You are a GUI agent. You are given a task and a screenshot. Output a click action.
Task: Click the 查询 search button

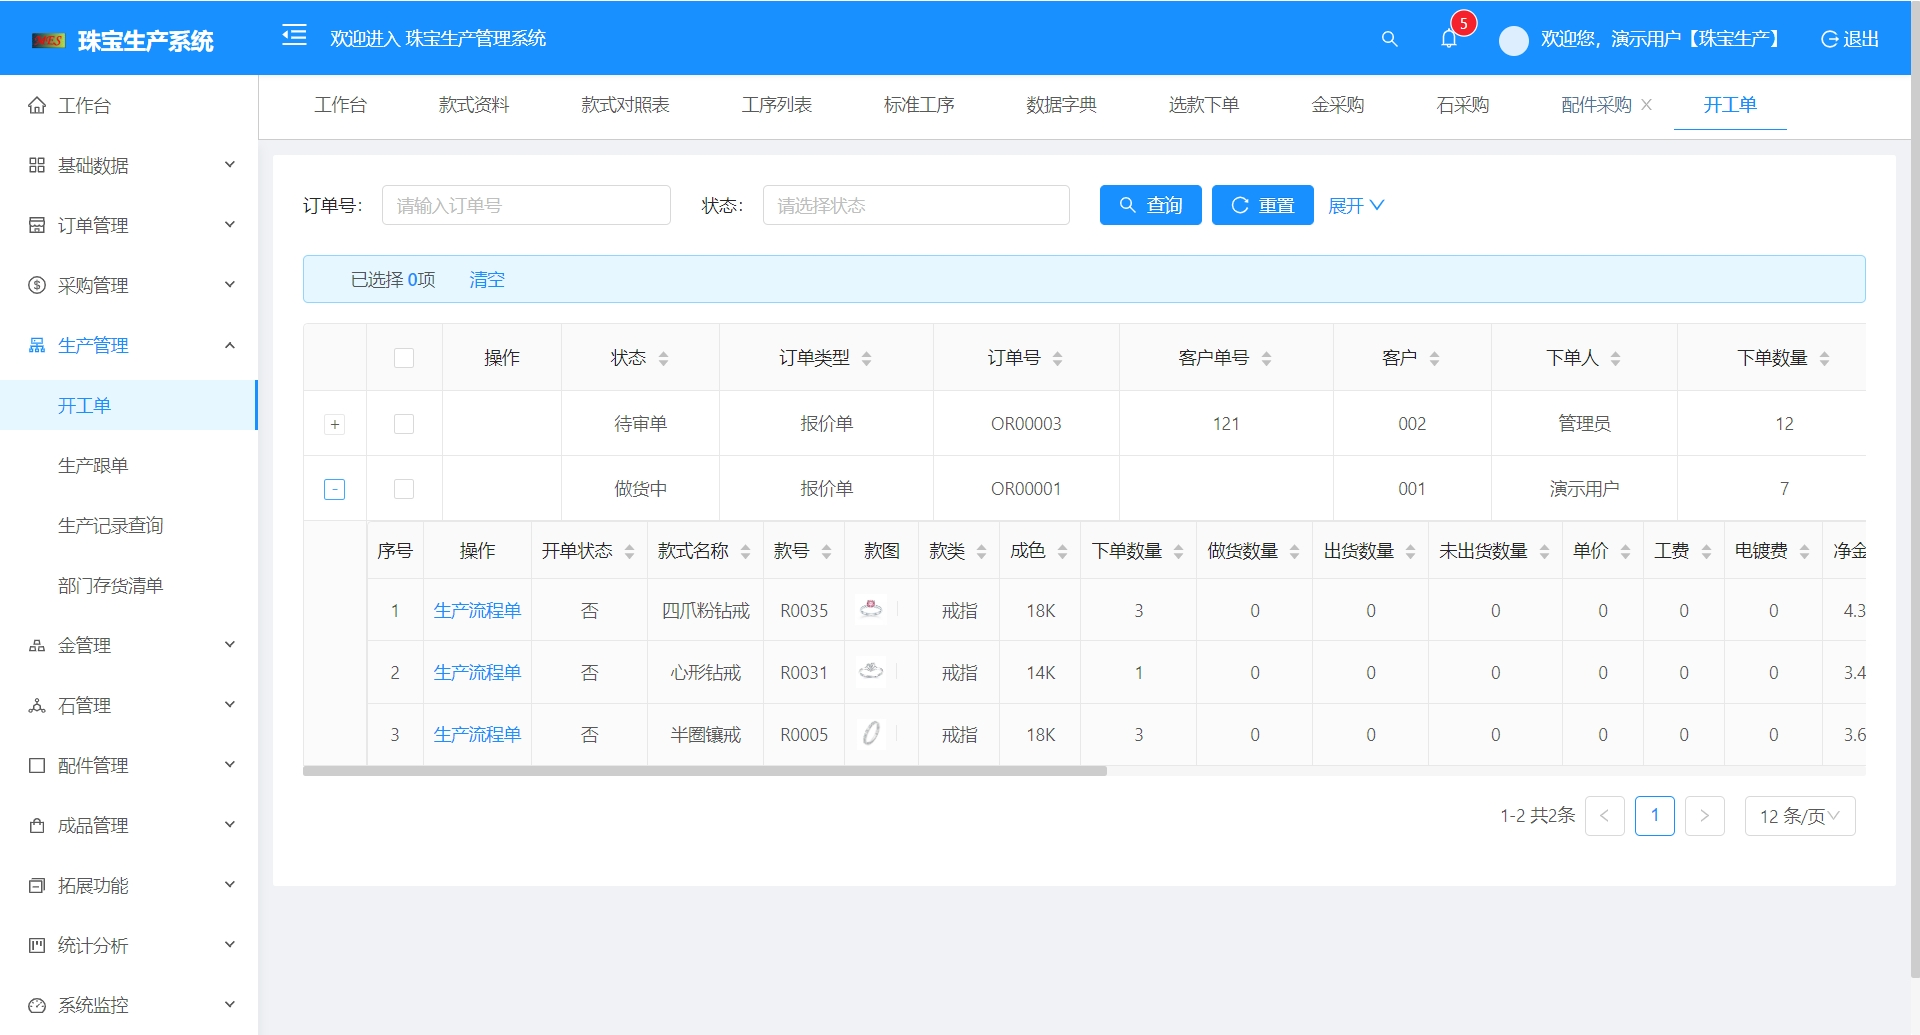1150,205
